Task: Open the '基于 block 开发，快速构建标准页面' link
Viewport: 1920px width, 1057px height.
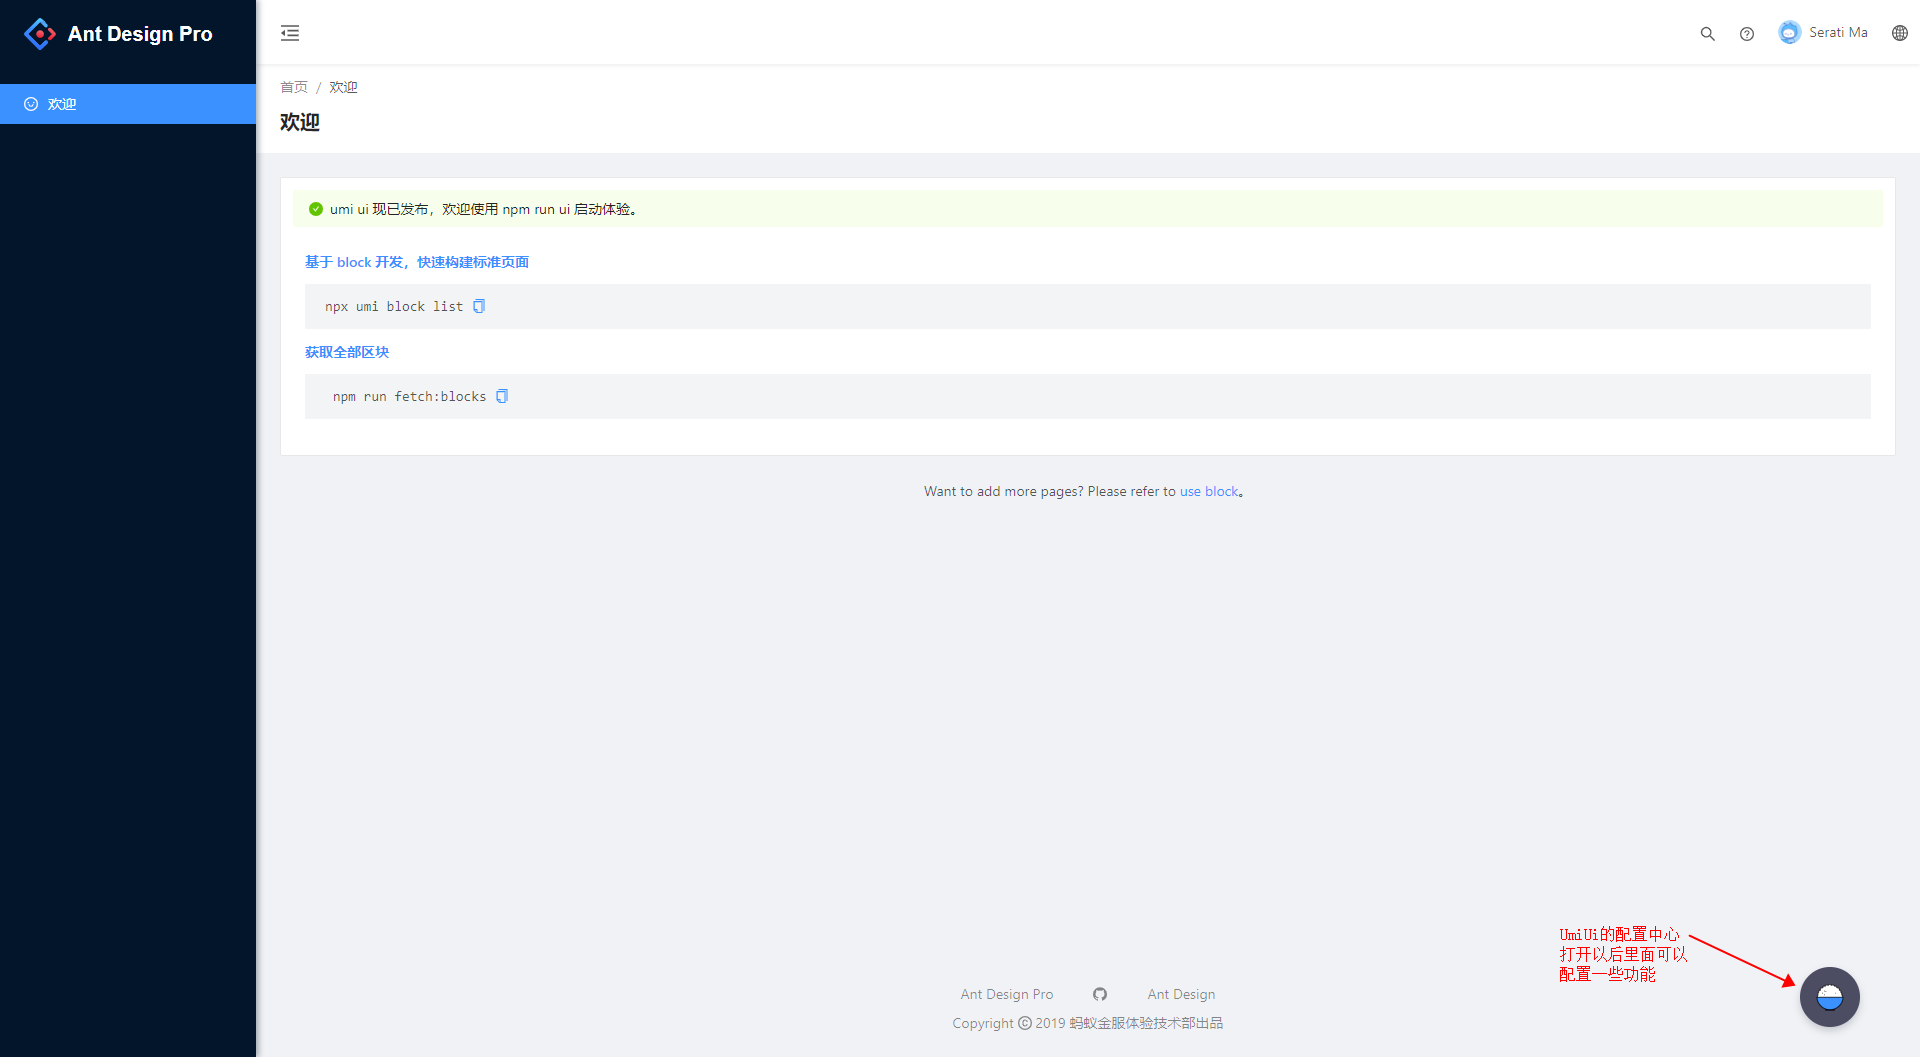Action: click(417, 262)
